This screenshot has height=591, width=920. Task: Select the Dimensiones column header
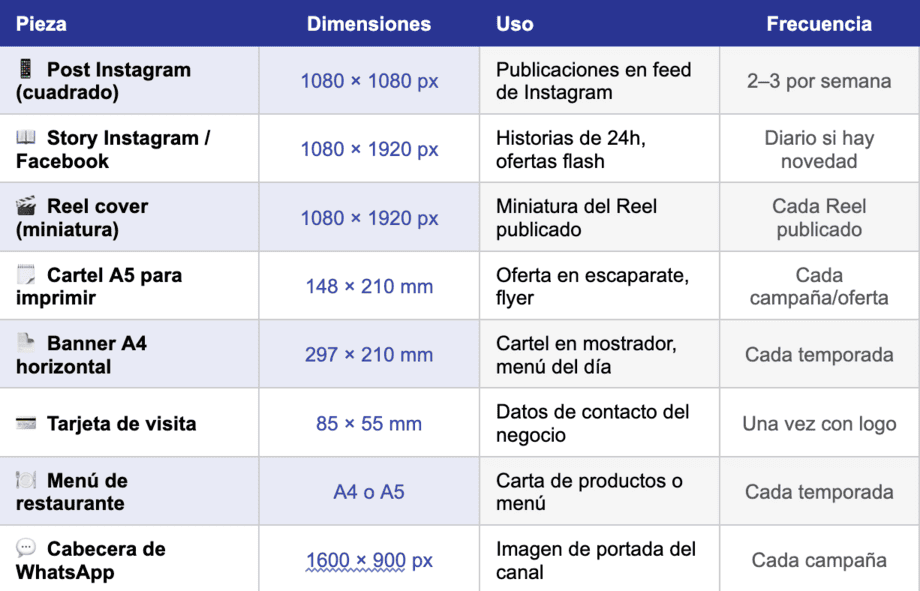(369, 23)
